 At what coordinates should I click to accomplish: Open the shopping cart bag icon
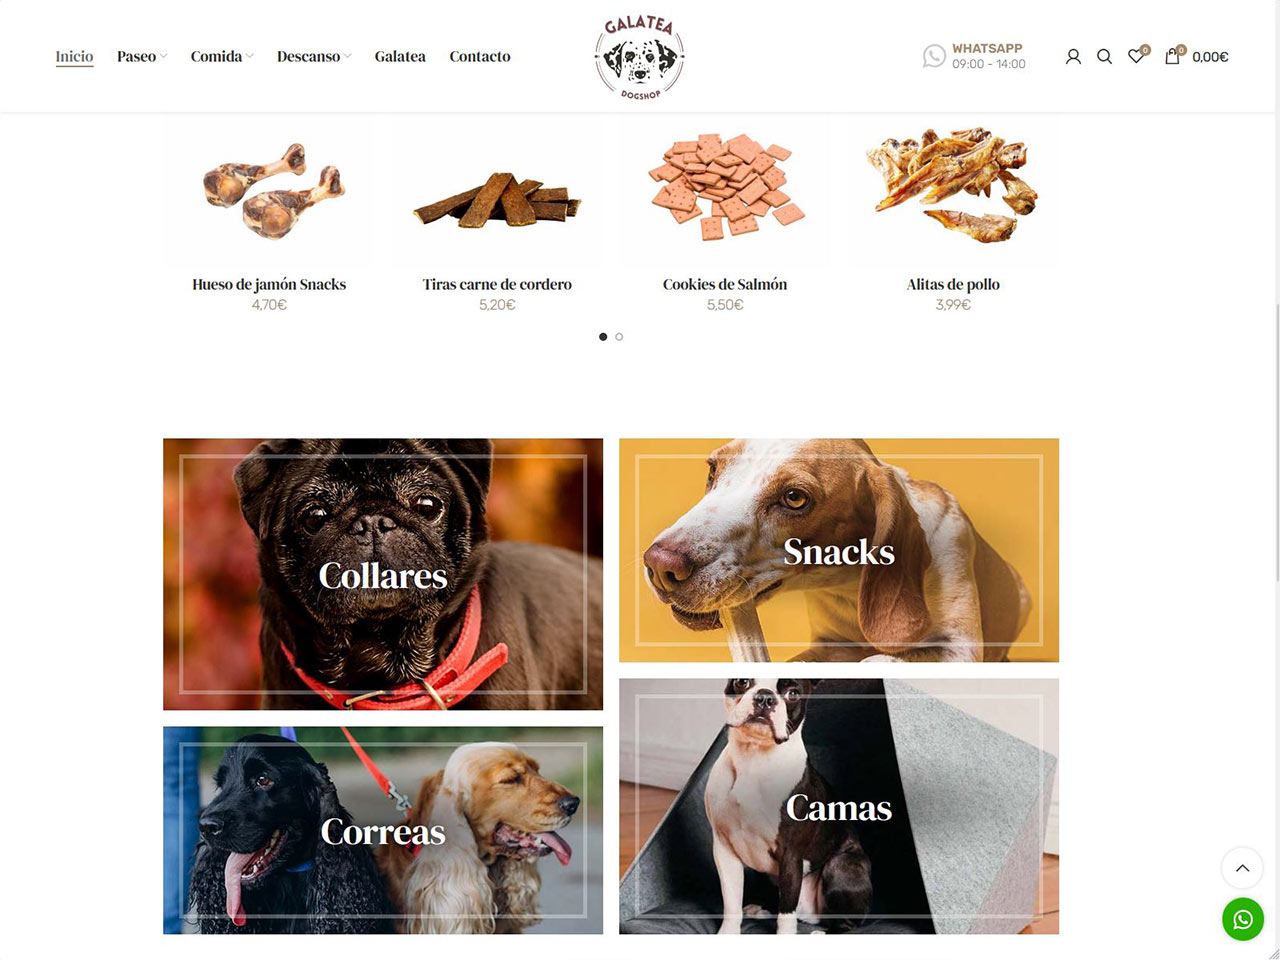[1173, 56]
